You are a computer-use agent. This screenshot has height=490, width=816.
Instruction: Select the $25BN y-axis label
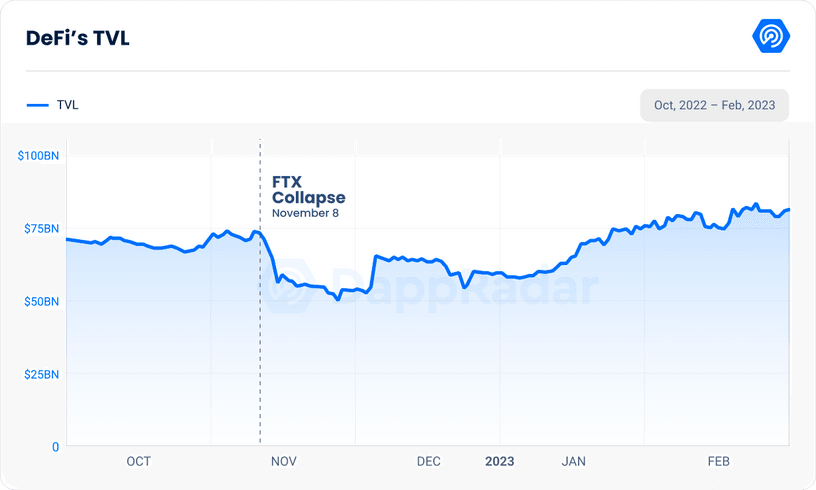click(40, 374)
